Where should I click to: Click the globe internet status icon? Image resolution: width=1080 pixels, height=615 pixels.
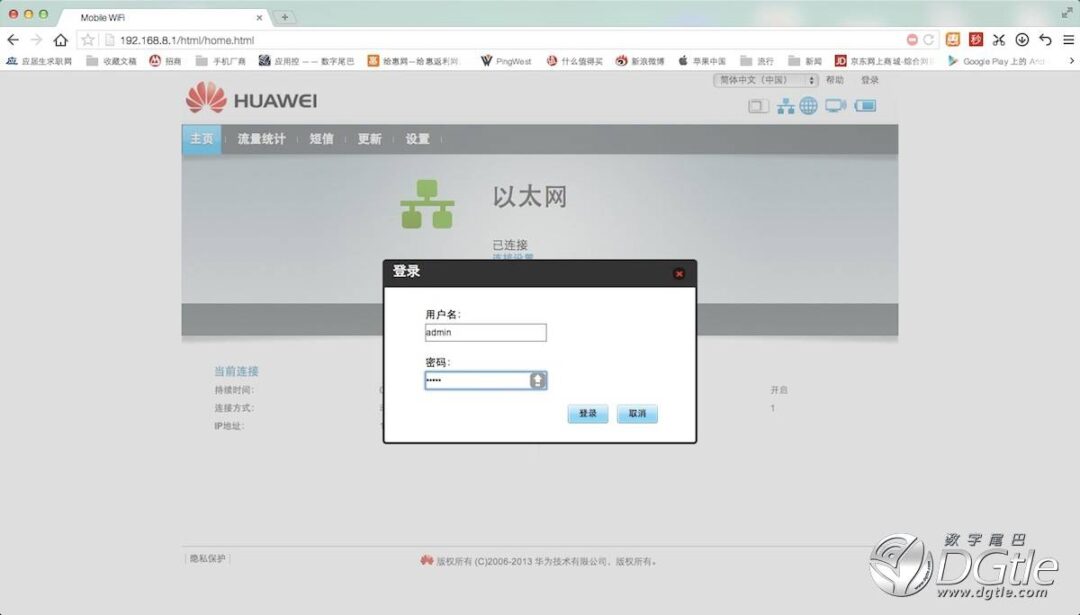pos(809,105)
